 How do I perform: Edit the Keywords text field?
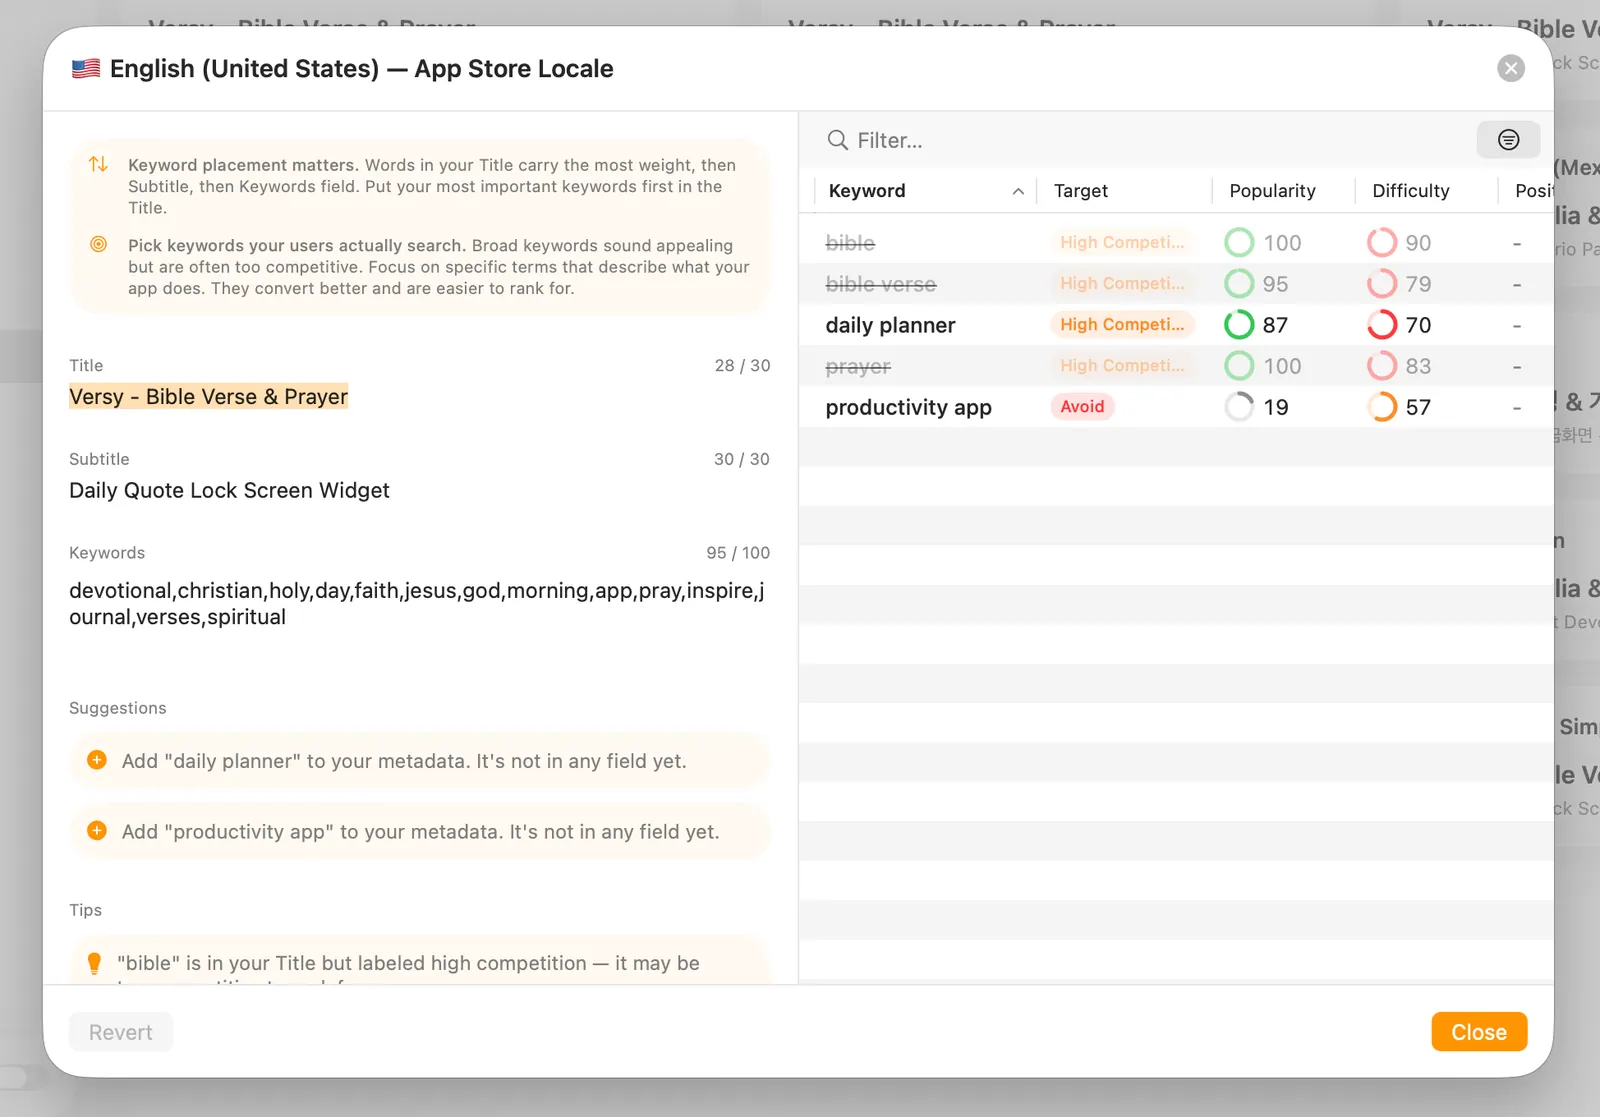pos(418,604)
